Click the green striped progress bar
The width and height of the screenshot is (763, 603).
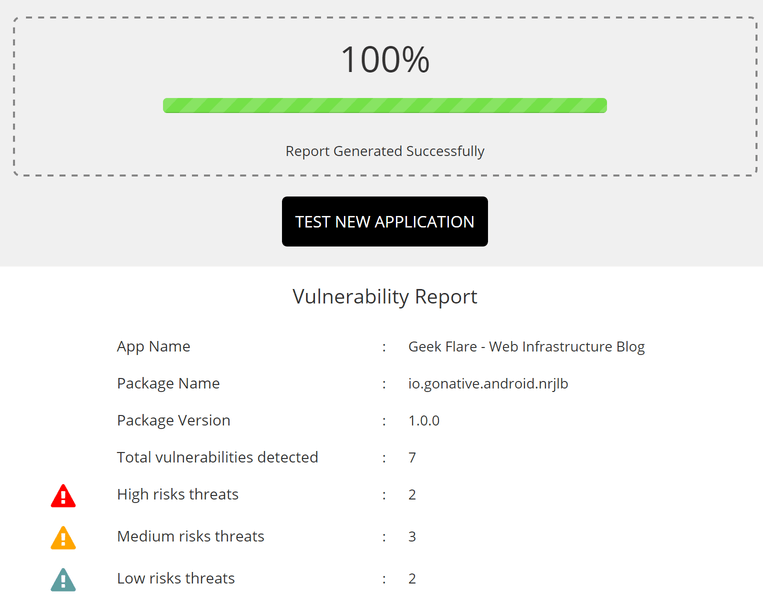pos(385,105)
